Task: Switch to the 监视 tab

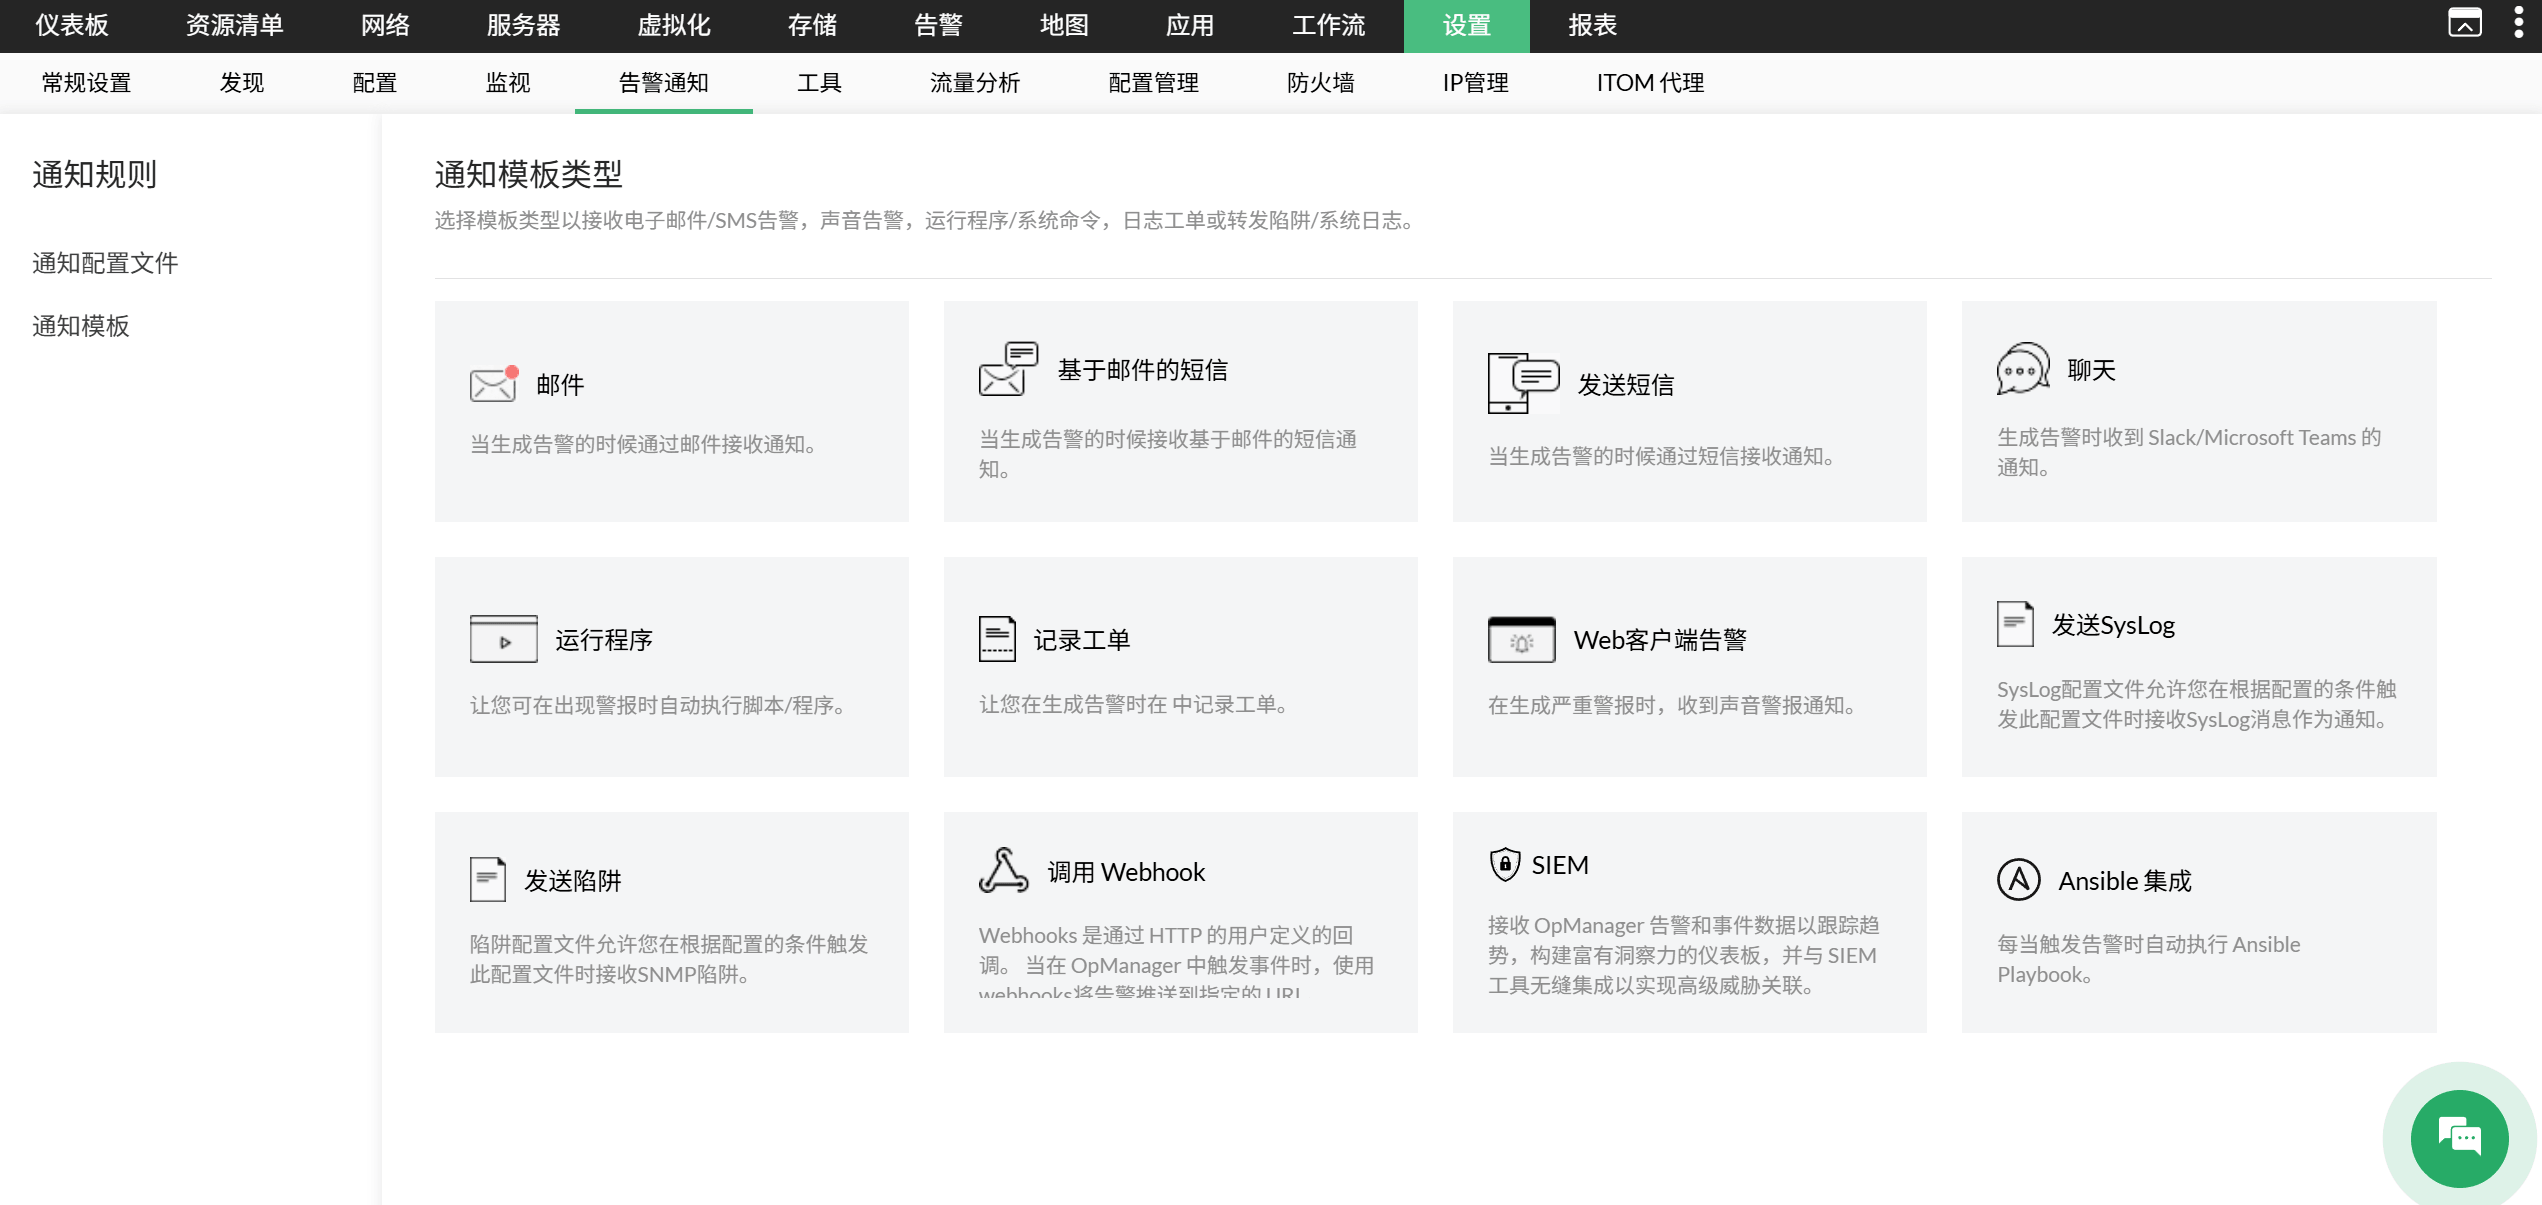Action: [x=508, y=82]
